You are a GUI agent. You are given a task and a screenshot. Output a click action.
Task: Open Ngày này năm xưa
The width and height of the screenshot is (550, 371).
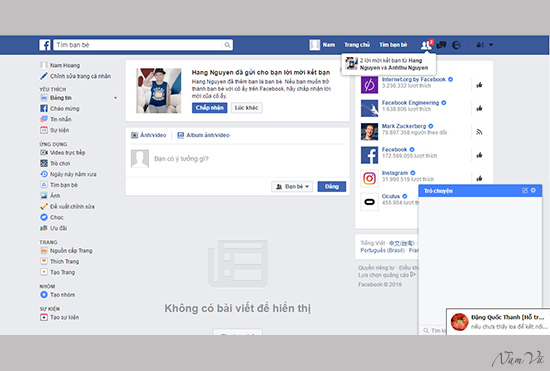[x=68, y=174]
